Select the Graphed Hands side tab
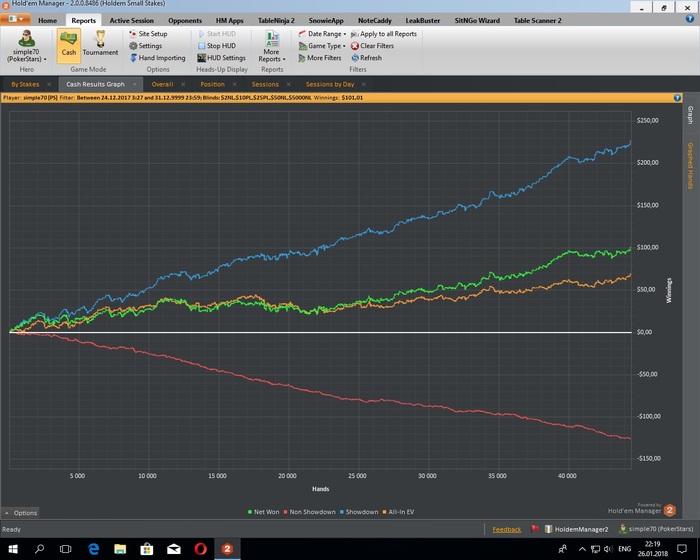 pyautogui.click(x=690, y=166)
